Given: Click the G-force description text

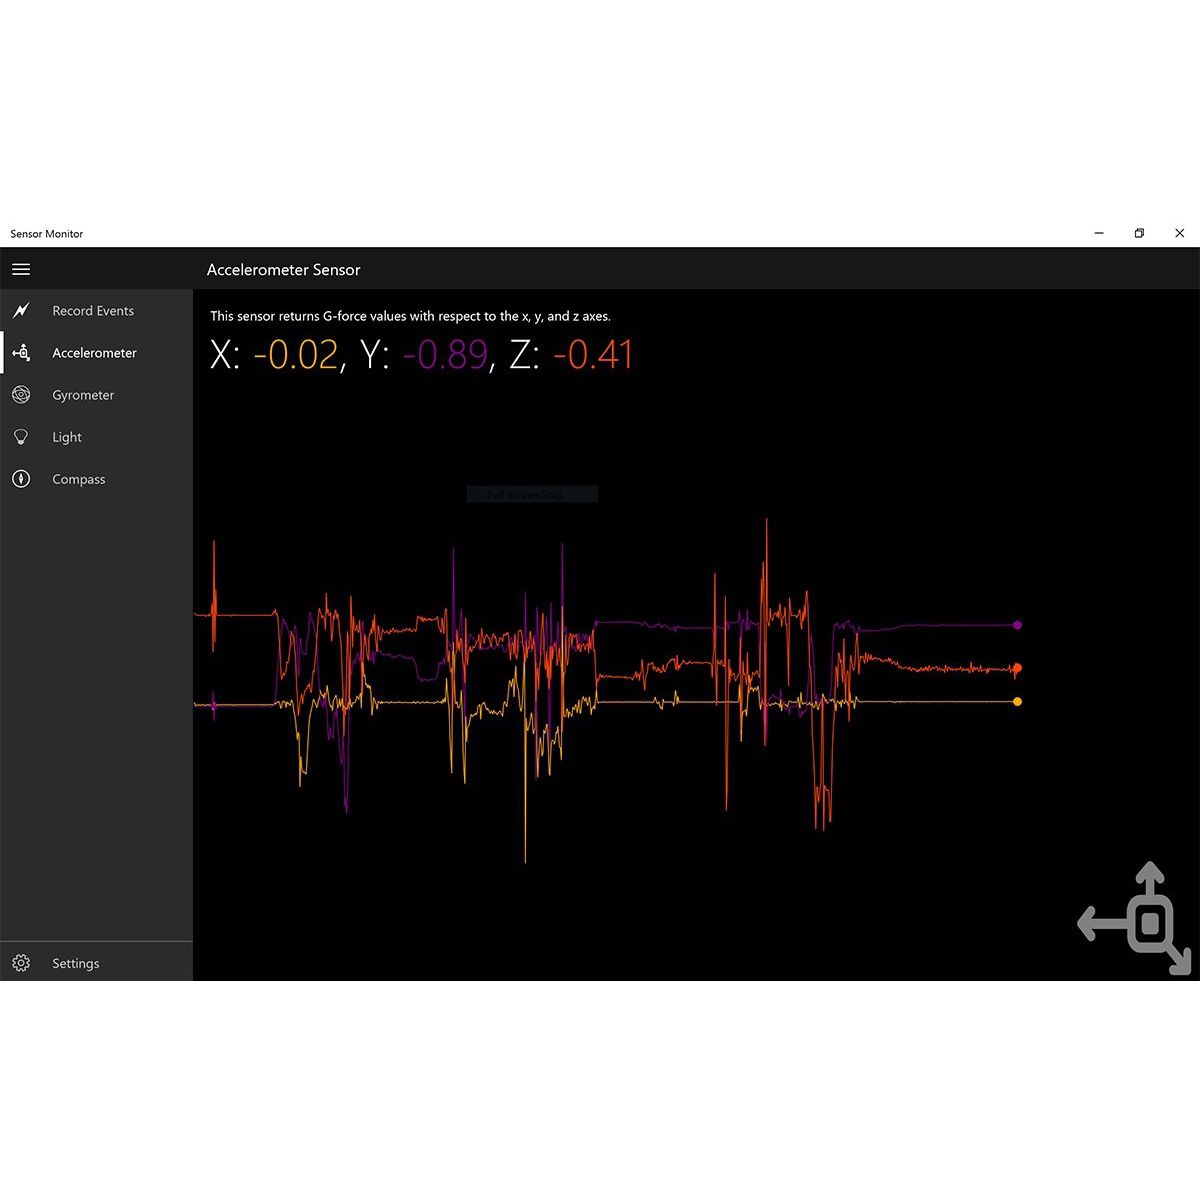Looking at the screenshot, I should tap(411, 316).
